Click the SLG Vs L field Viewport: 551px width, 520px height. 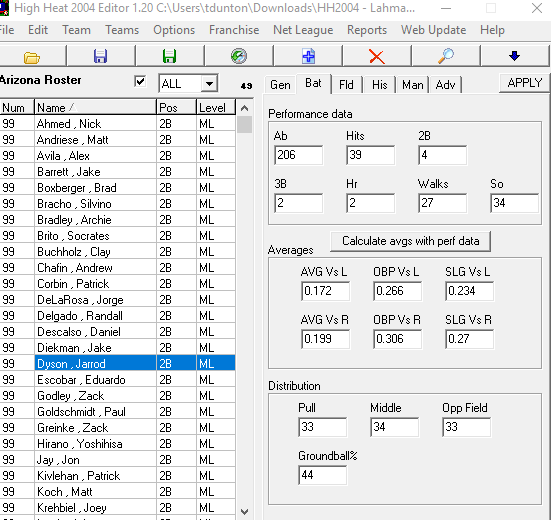tap(469, 291)
